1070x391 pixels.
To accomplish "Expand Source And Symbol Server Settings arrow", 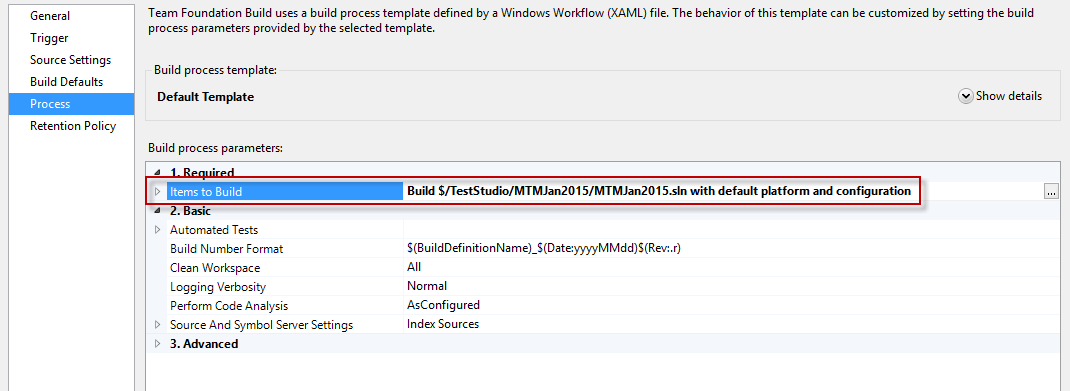I will [x=158, y=324].
